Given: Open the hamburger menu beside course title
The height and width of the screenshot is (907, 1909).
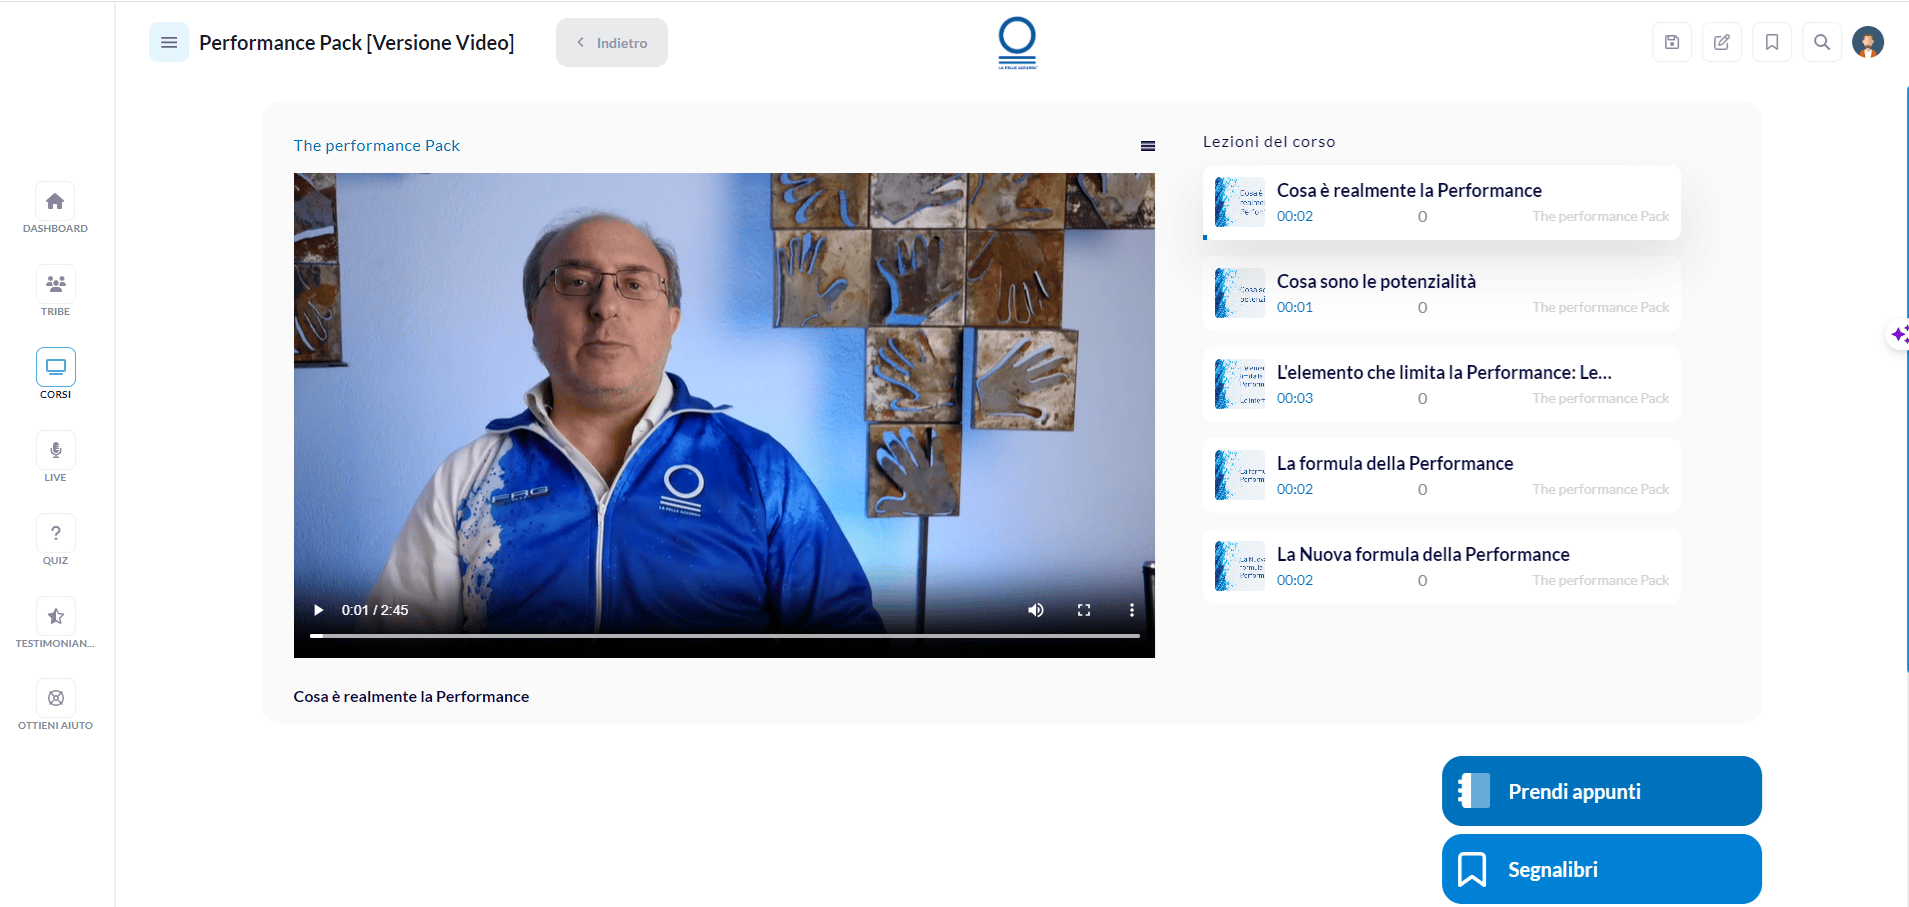Looking at the screenshot, I should click(168, 43).
